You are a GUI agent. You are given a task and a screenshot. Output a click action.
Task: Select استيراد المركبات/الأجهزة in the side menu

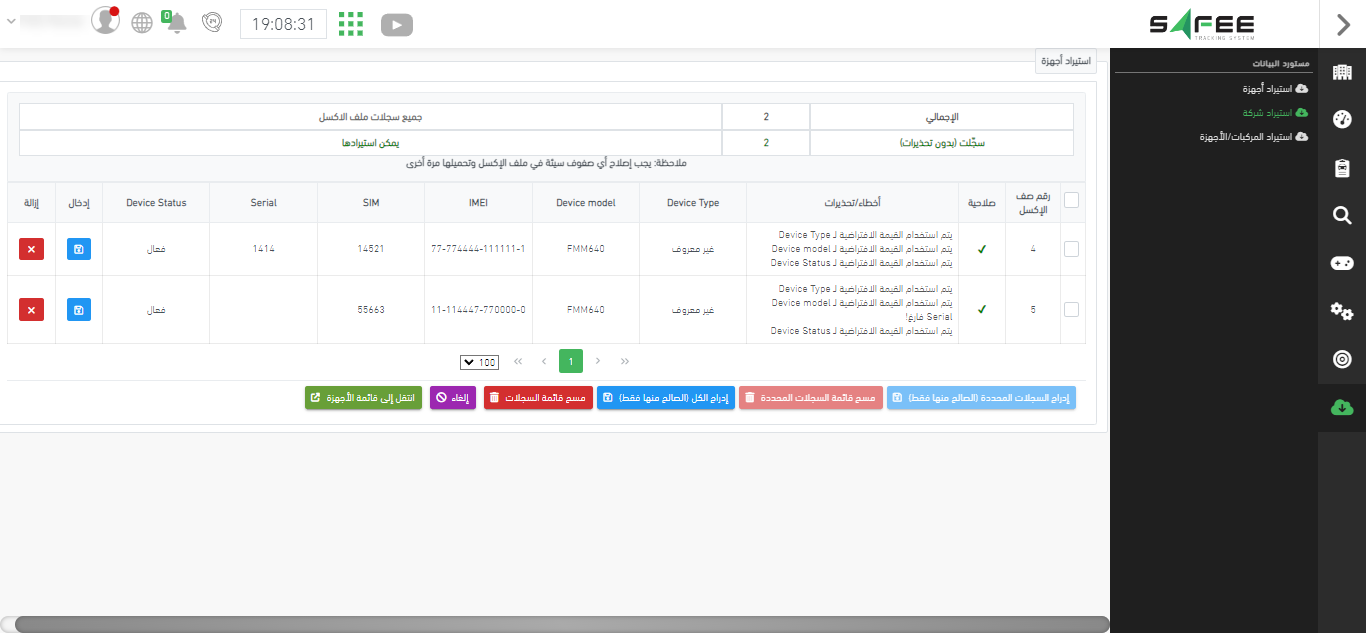tap(1253, 137)
